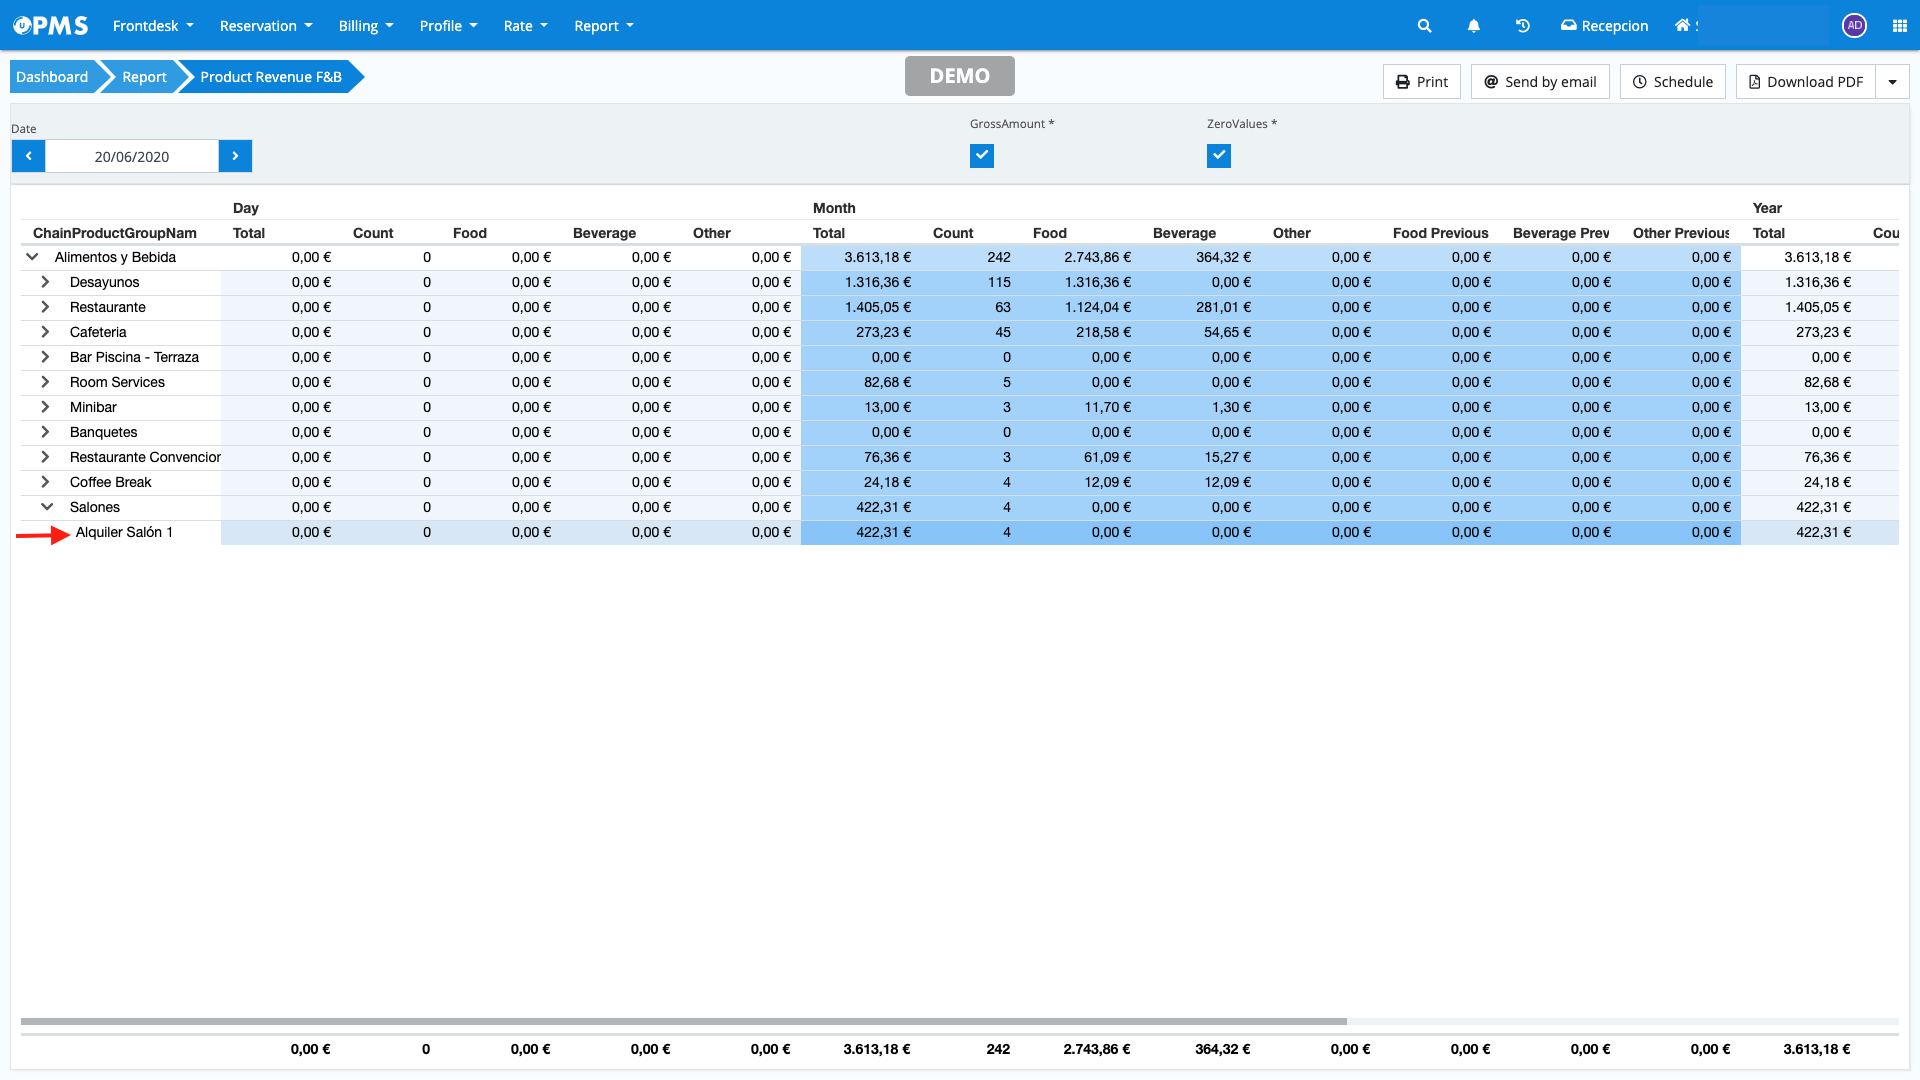Go to previous date arrow

28,156
